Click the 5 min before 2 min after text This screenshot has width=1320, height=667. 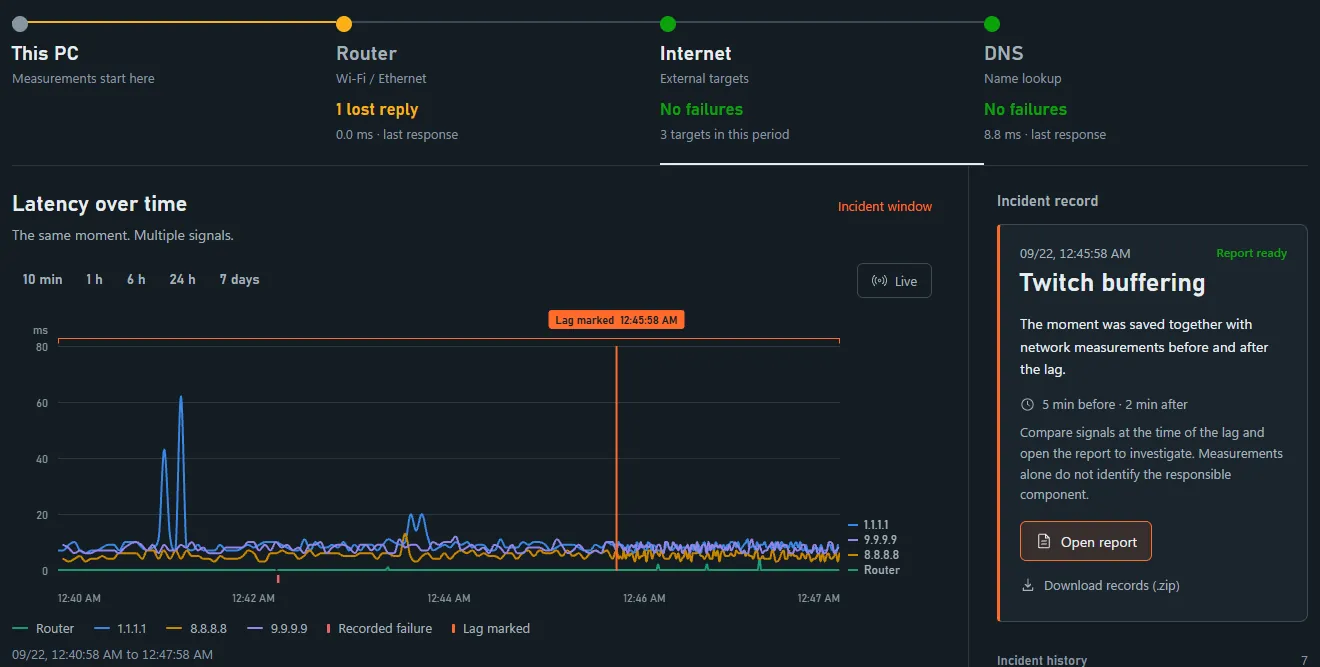click(1115, 405)
